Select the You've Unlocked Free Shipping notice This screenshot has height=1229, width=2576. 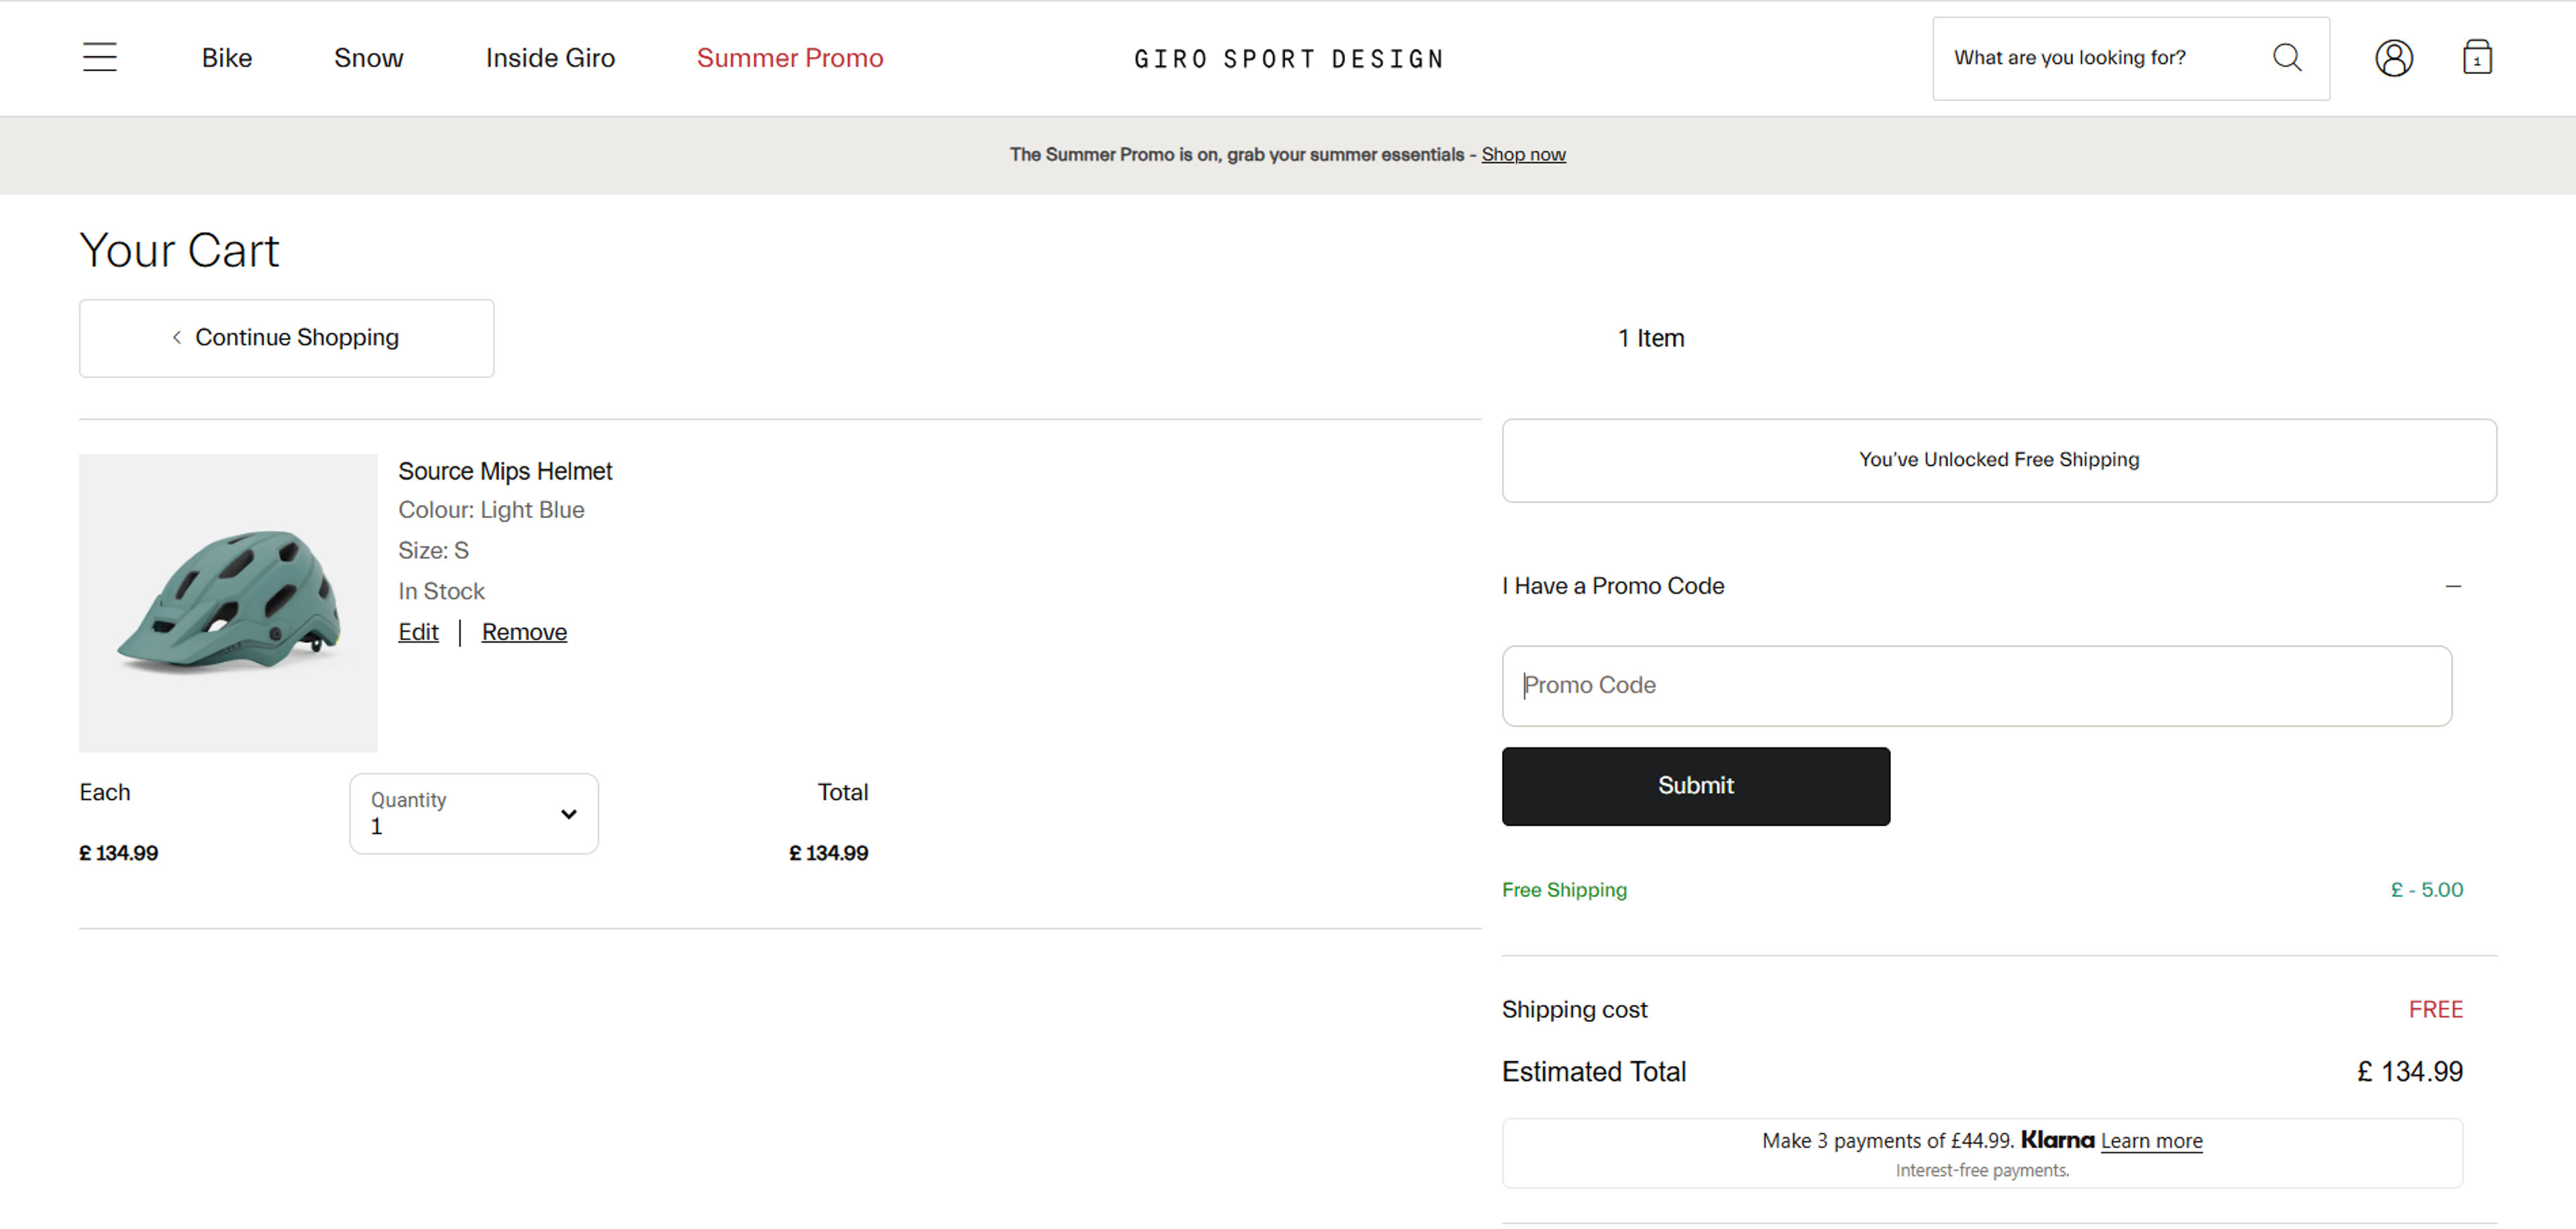[1999, 460]
